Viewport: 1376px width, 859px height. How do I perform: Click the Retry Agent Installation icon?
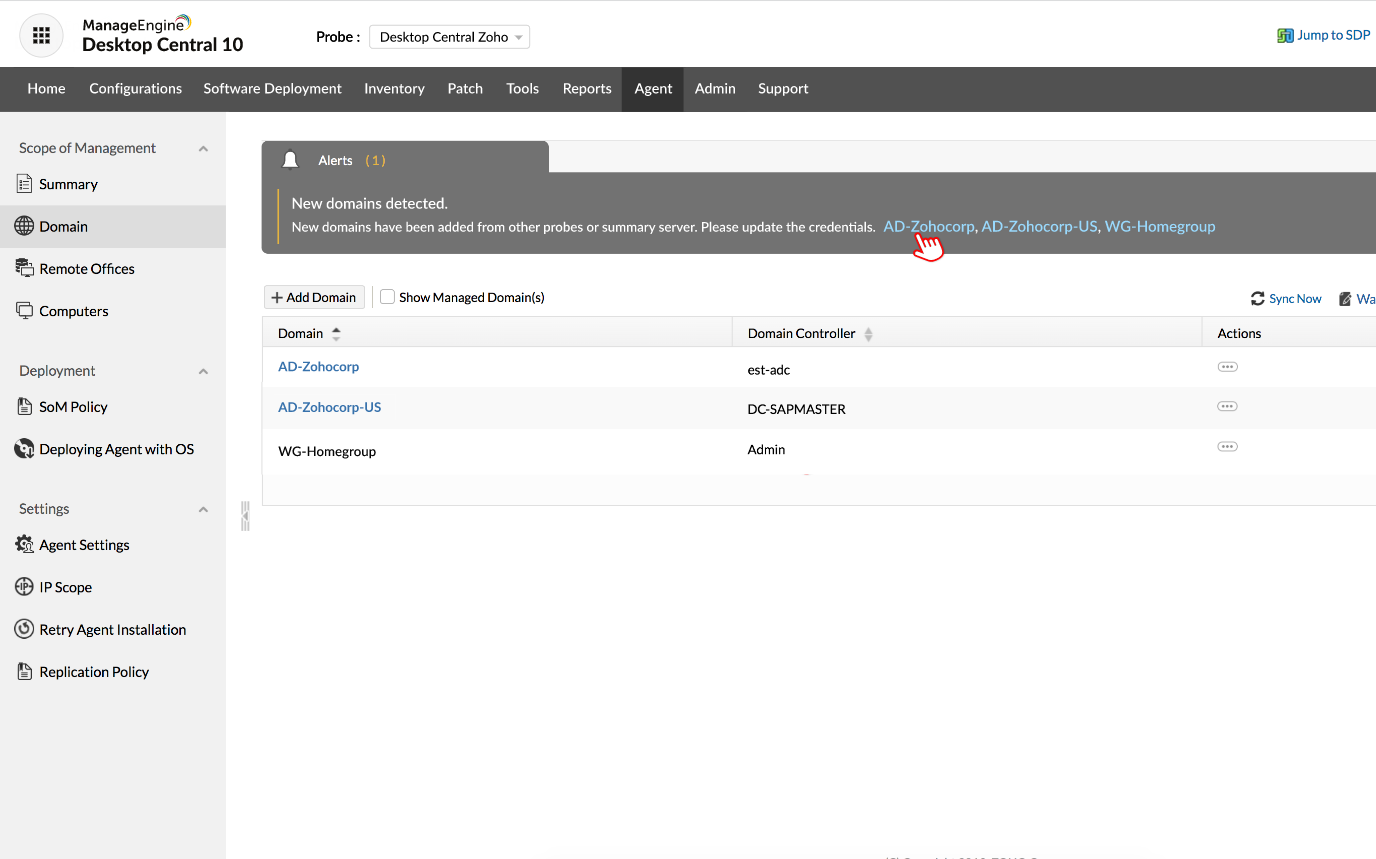tap(24, 629)
